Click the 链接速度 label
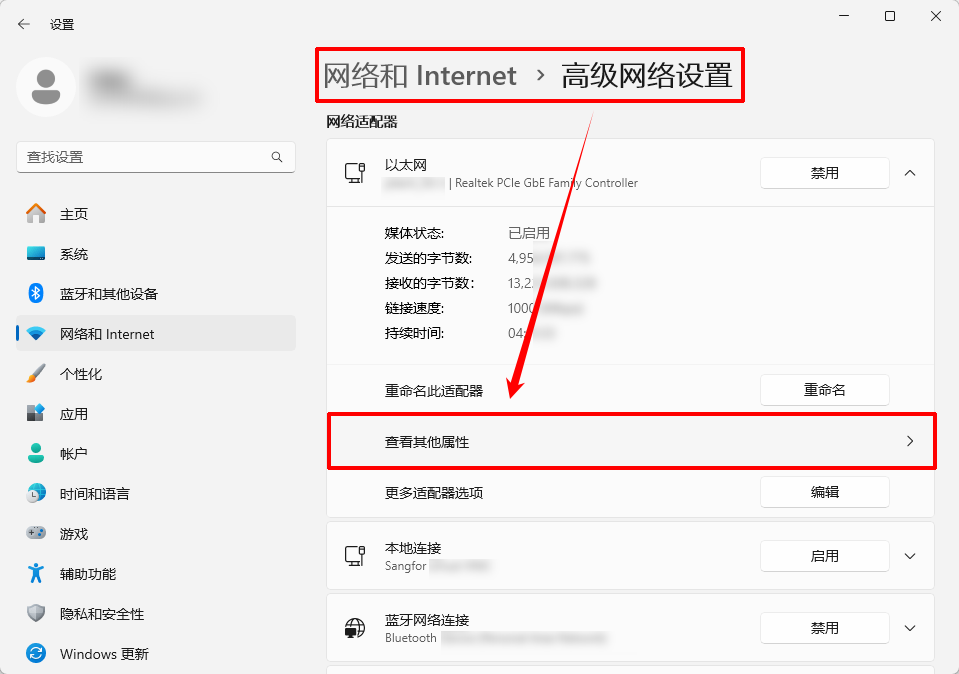Image resolution: width=959 pixels, height=674 pixels. (414, 308)
